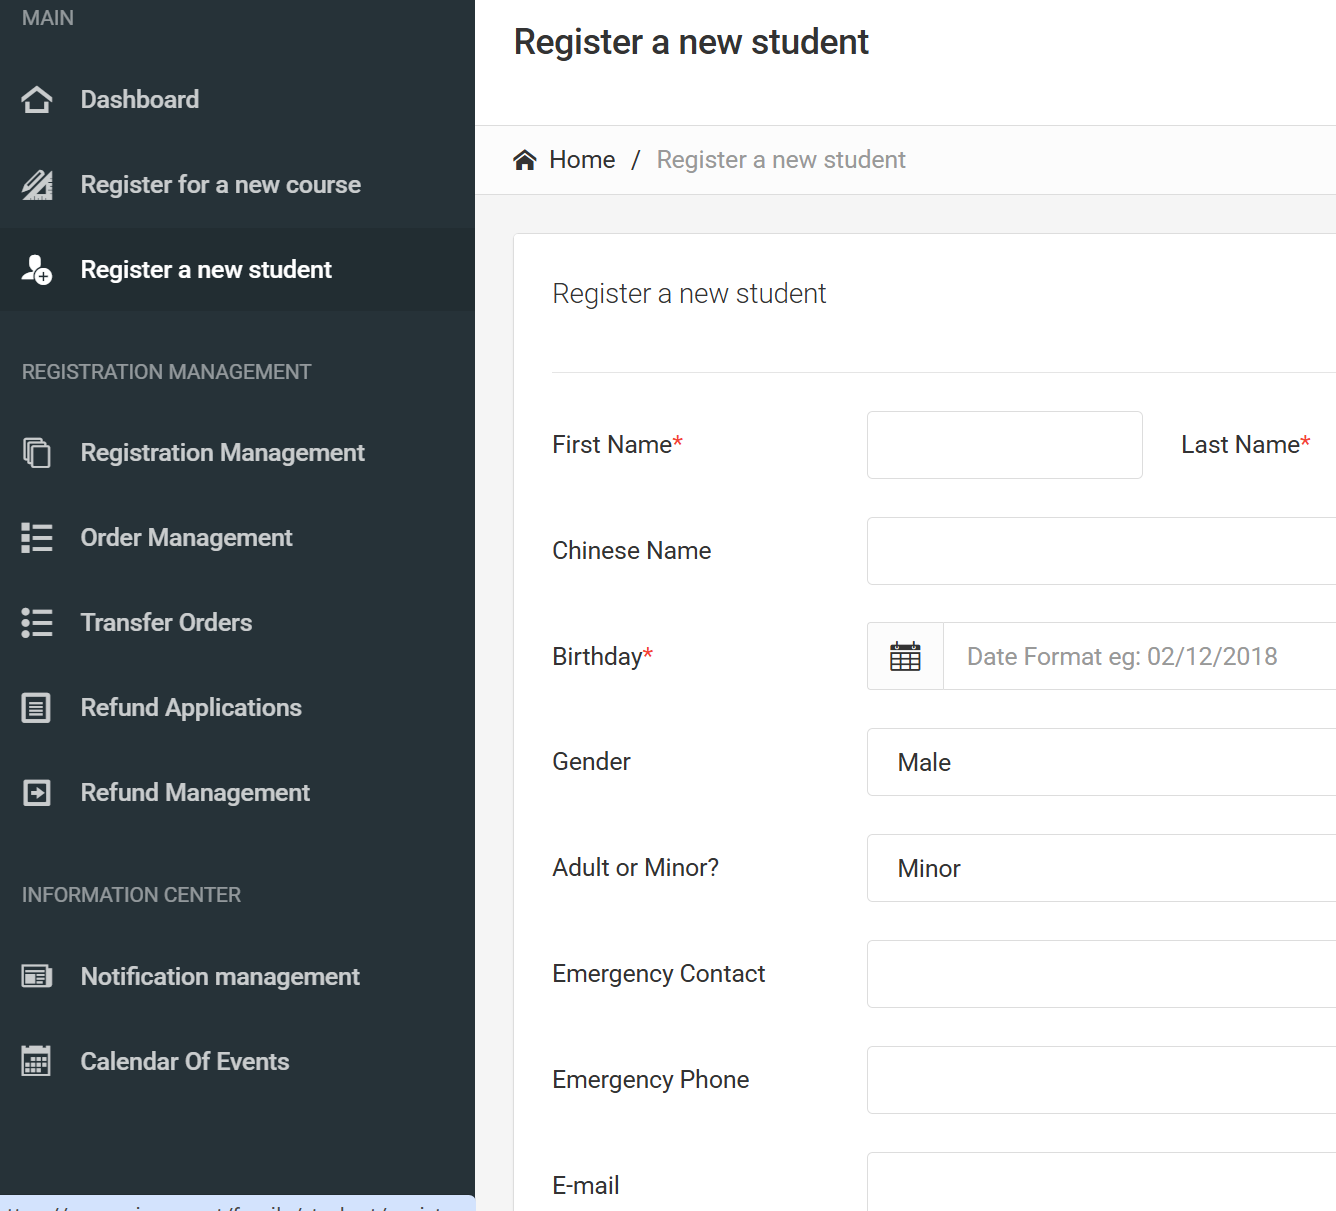Viewport: 1336px width, 1211px height.
Task: Click the Chinese Name text field
Action: [1100, 551]
